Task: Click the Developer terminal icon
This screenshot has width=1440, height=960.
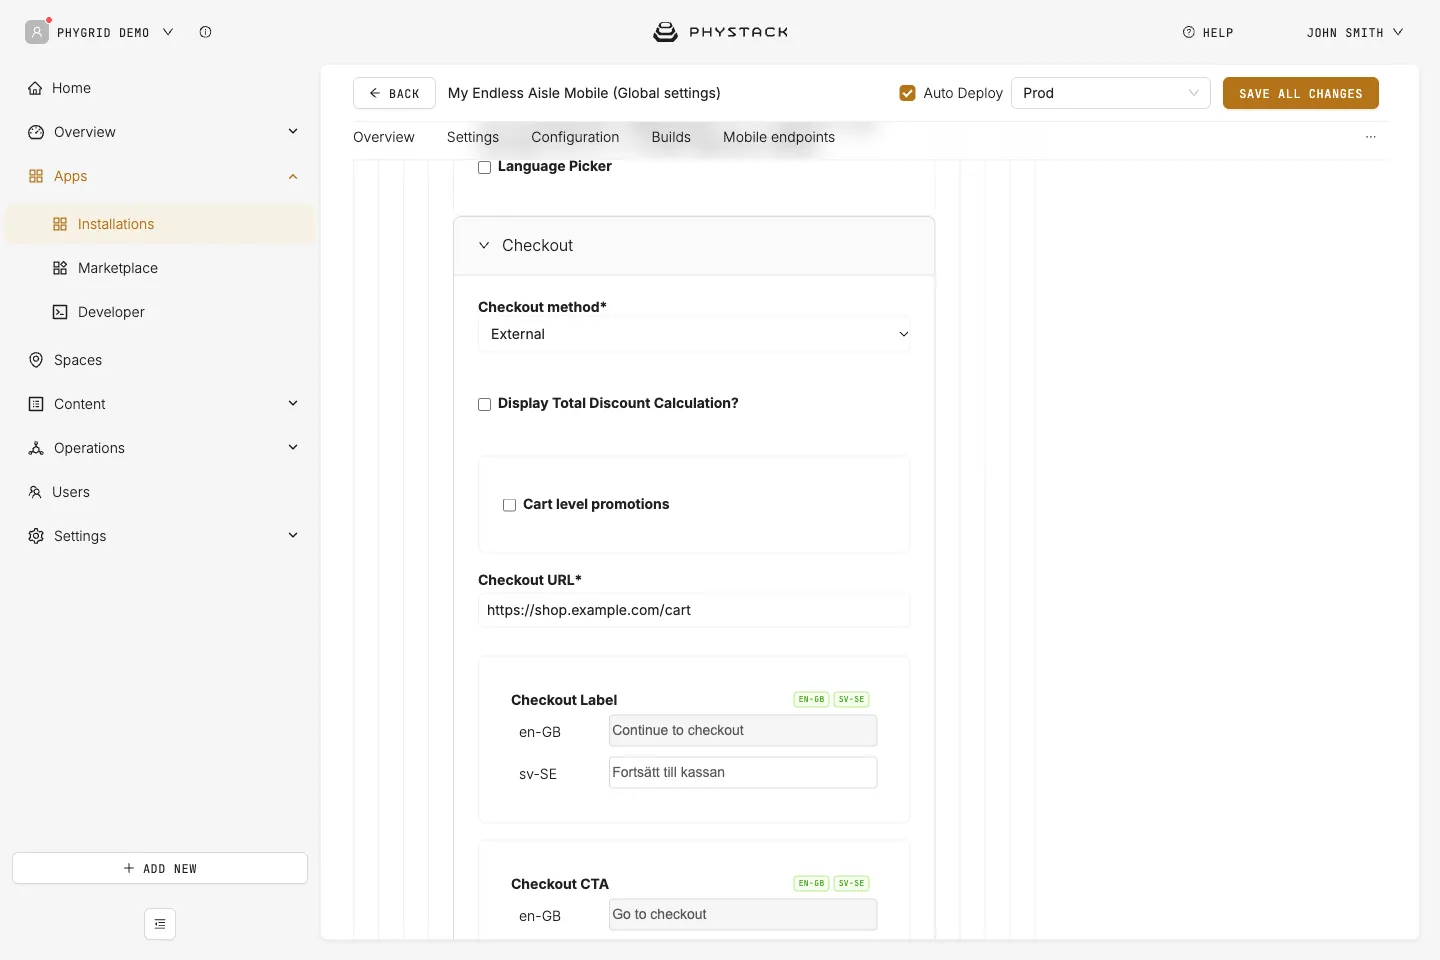Action: pyautogui.click(x=60, y=312)
